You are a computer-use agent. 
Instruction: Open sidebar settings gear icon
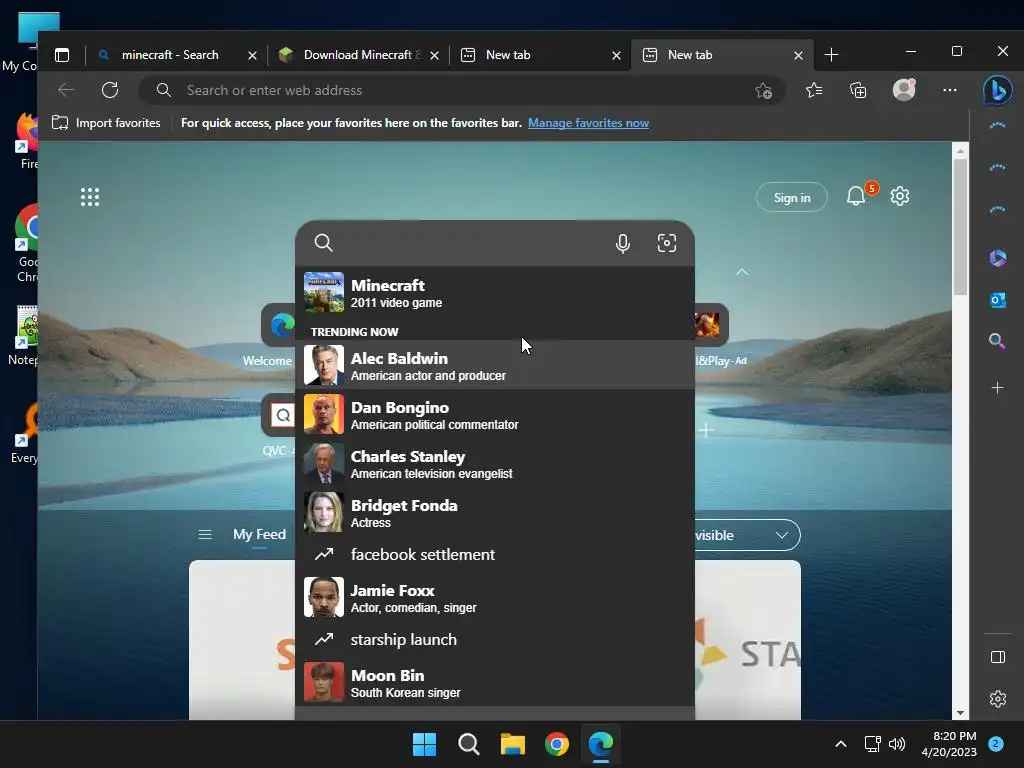pos(997,699)
